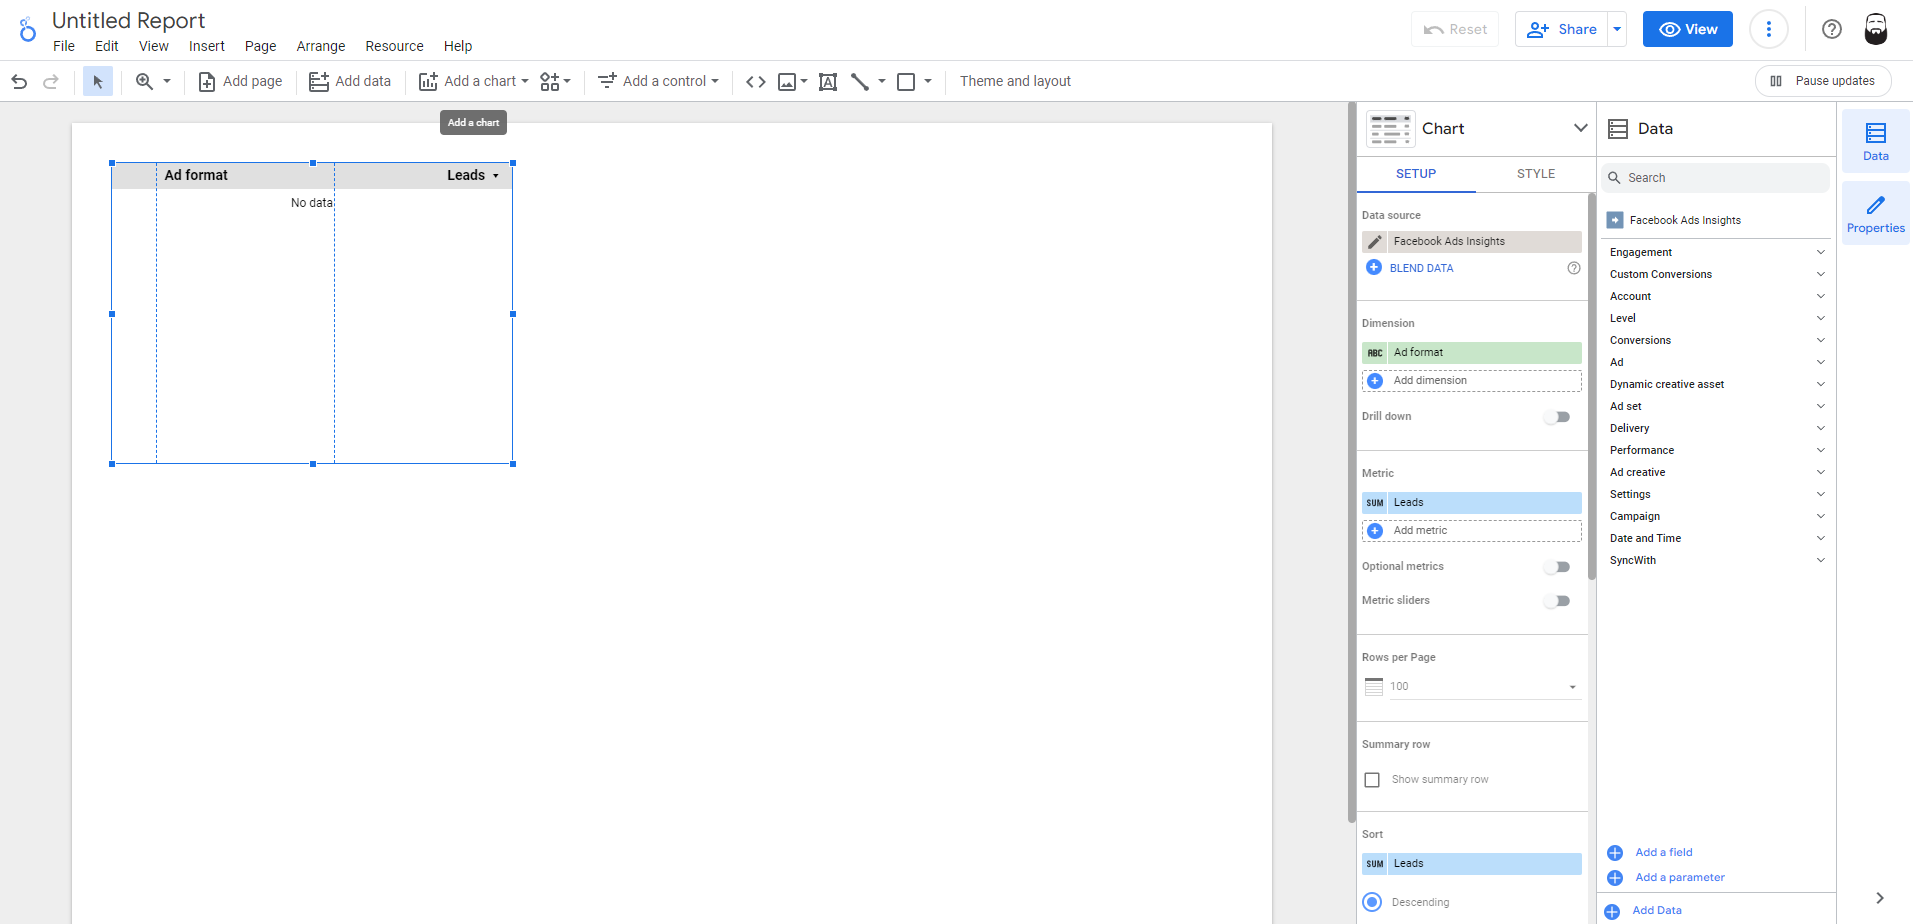The image size is (1913, 924).
Task: Open the Properties side panel
Action: pyautogui.click(x=1875, y=214)
